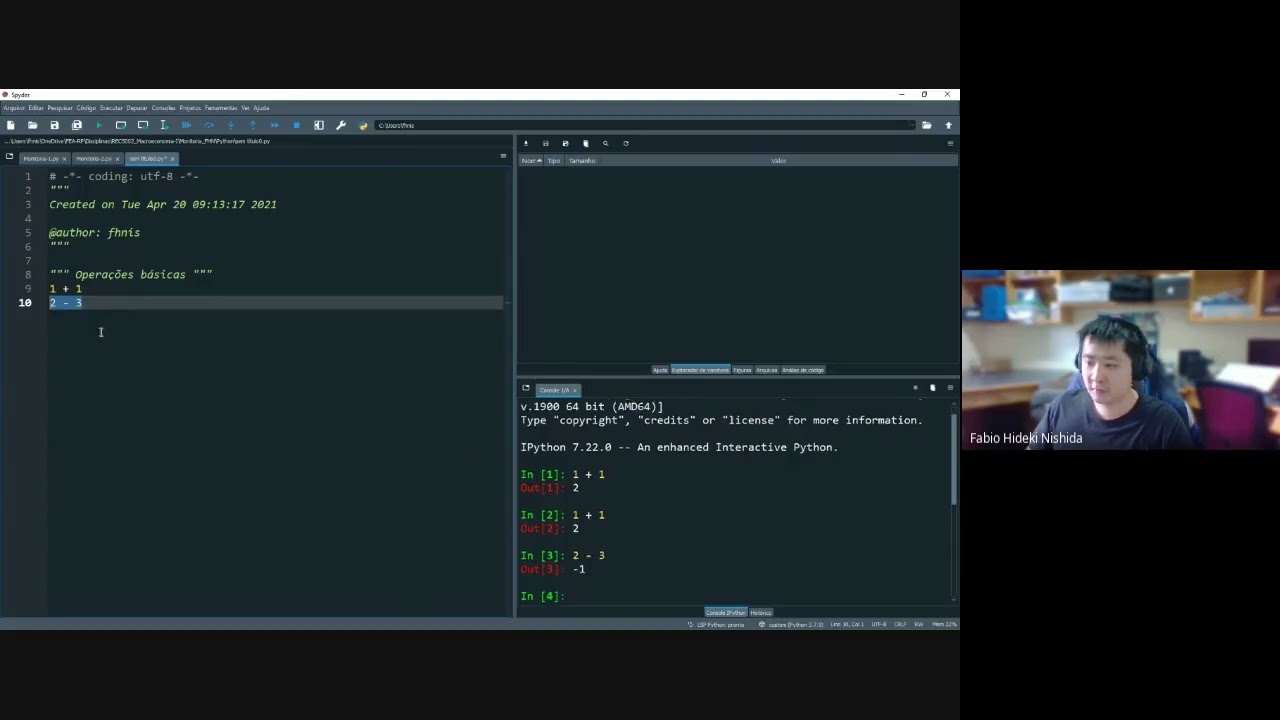Open variable explorer options hamburger menu
1280x720 pixels.
click(950, 143)
